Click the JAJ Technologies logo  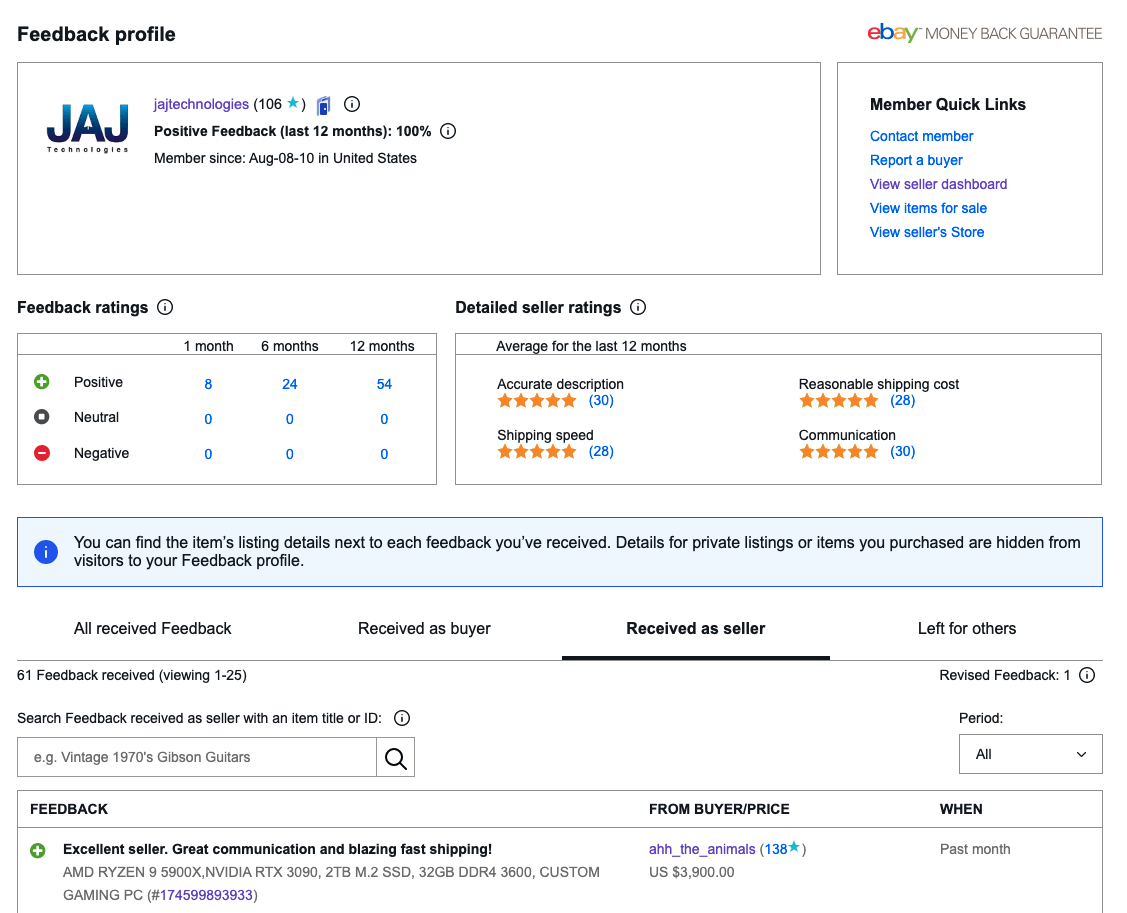pos(88,127)
